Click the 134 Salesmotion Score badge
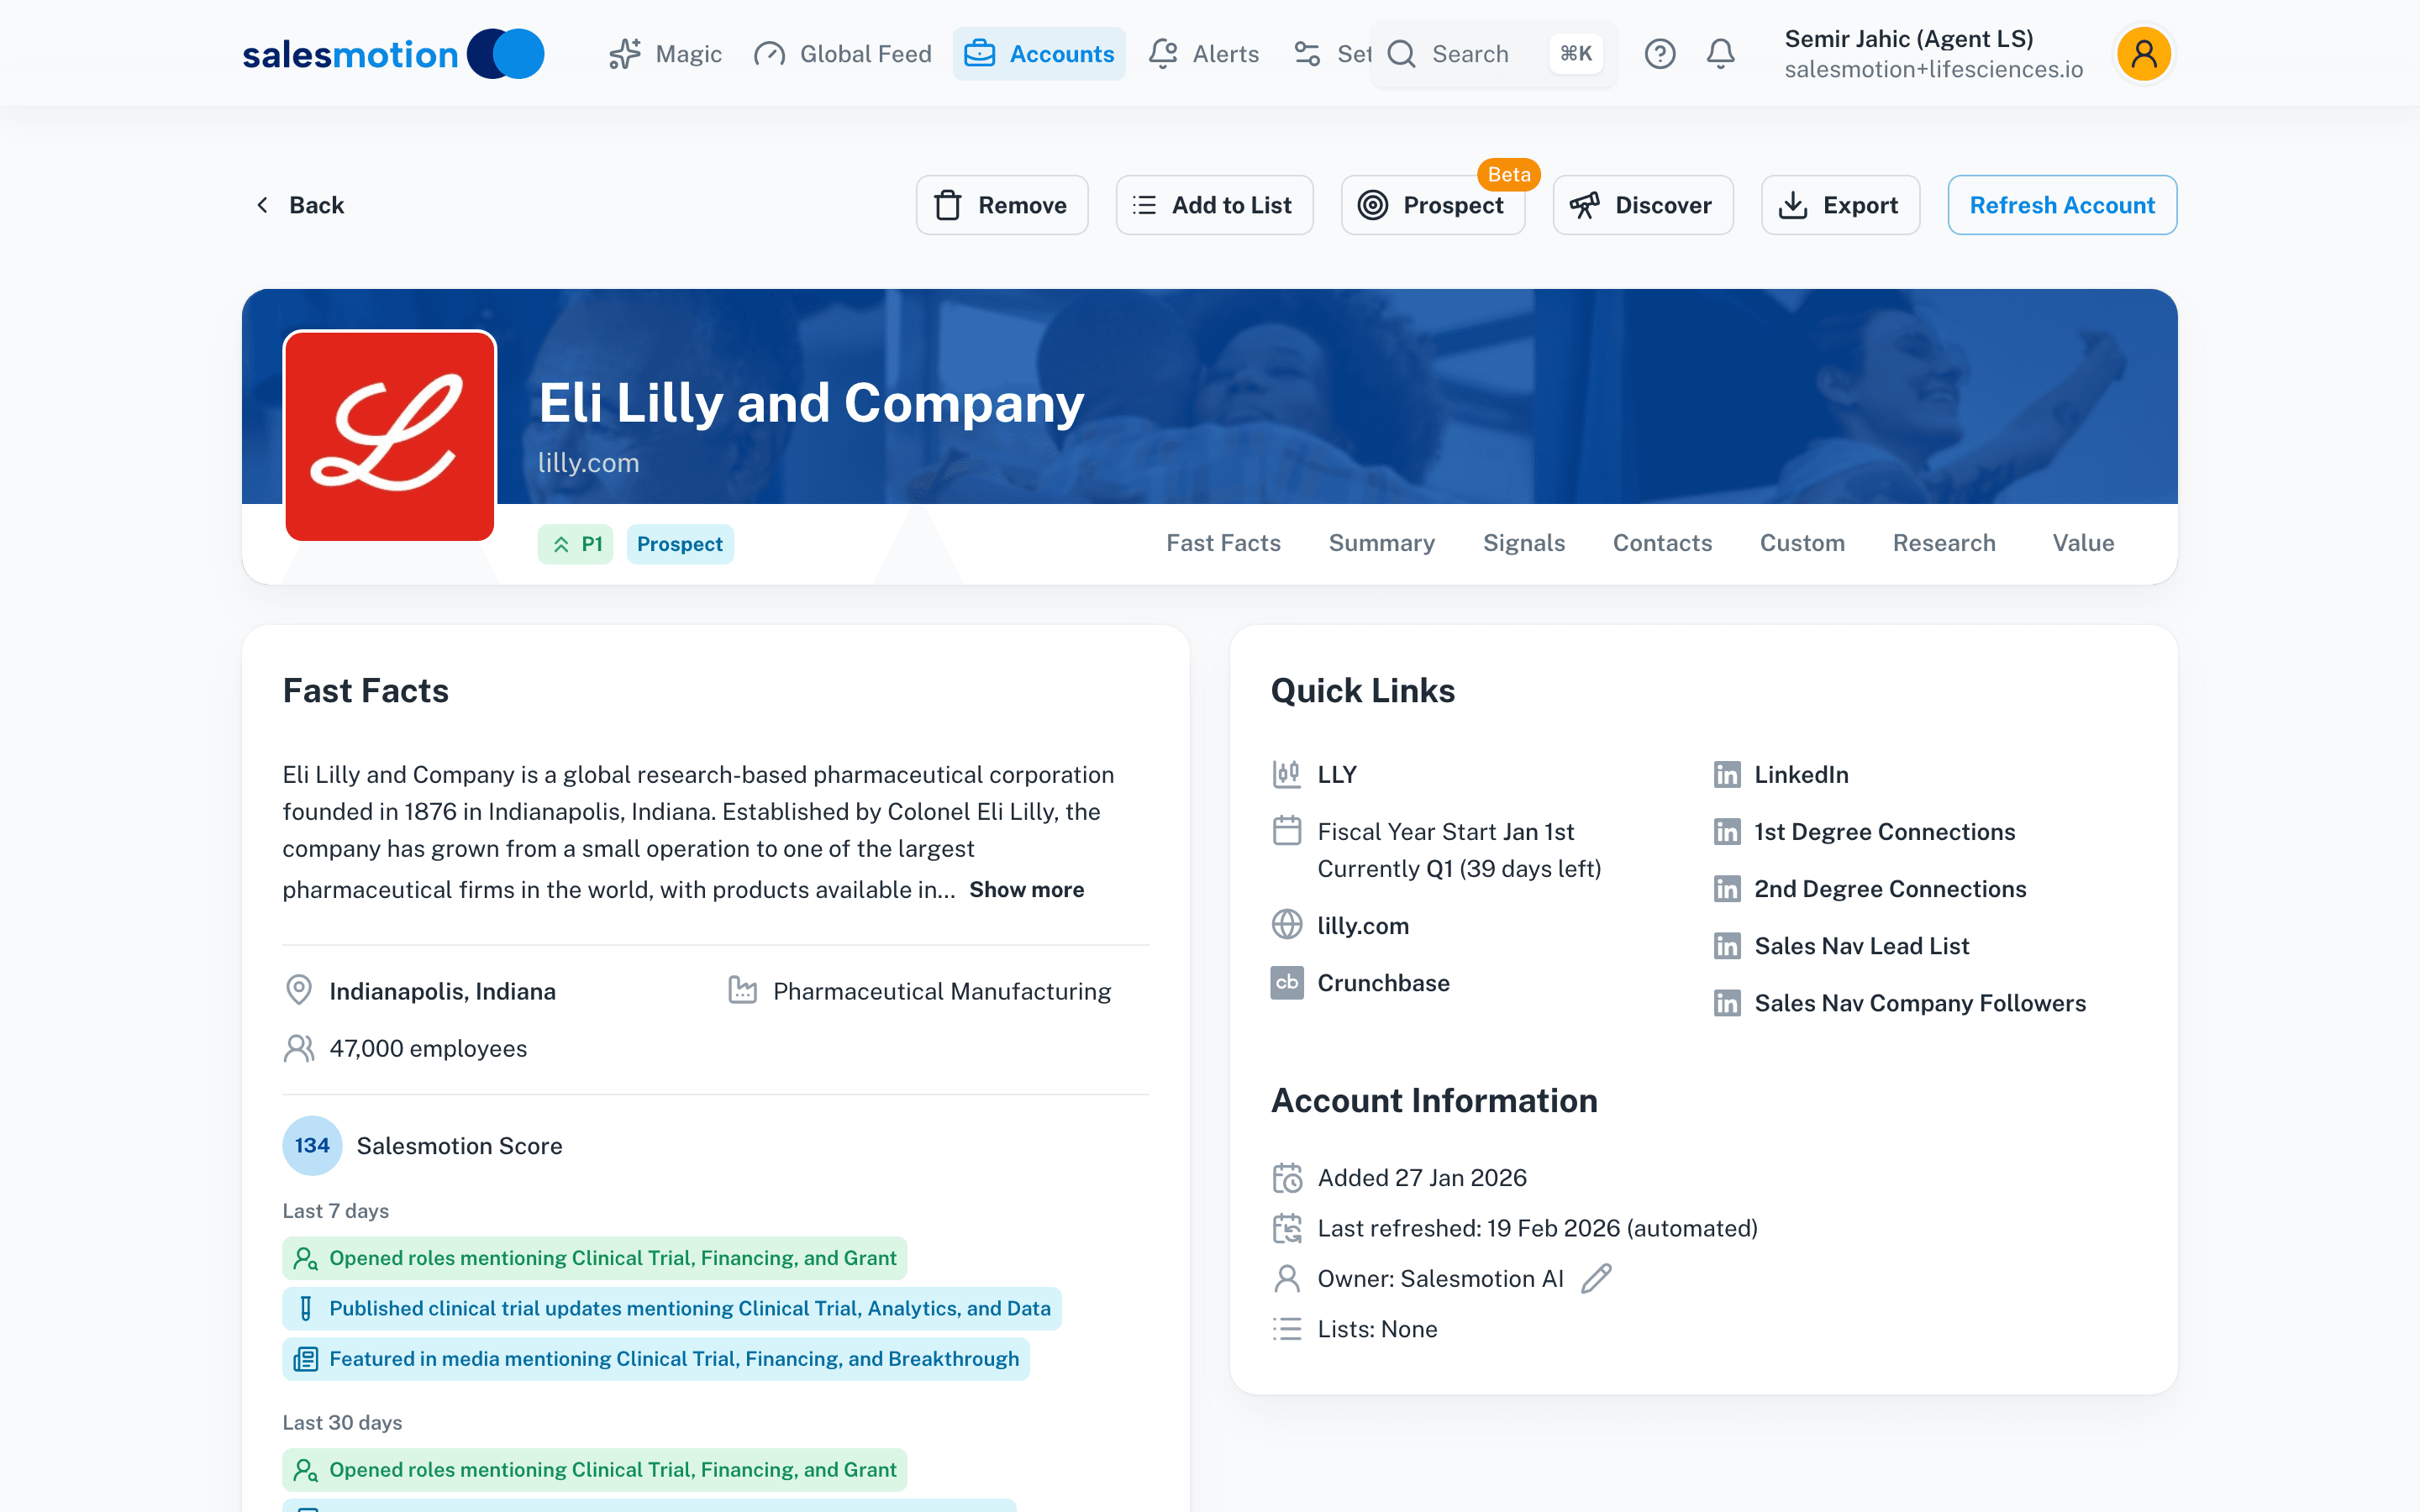Viewport: 2420px width, 1512px height. pos(312,1145)
